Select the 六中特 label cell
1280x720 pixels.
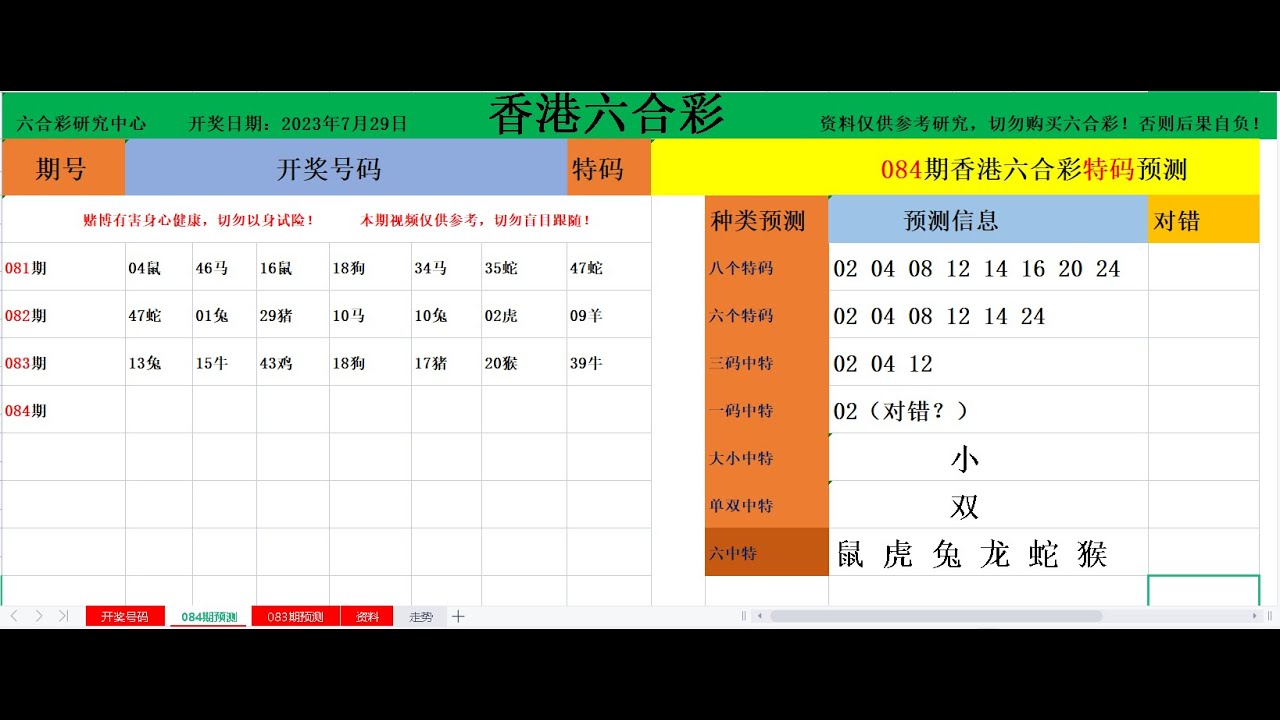click(x=767, y=552)
